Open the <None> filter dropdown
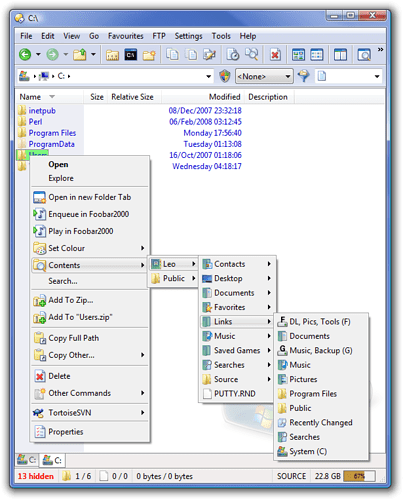The width and height of the screenshot is (403, 500). tap(264, 76)
